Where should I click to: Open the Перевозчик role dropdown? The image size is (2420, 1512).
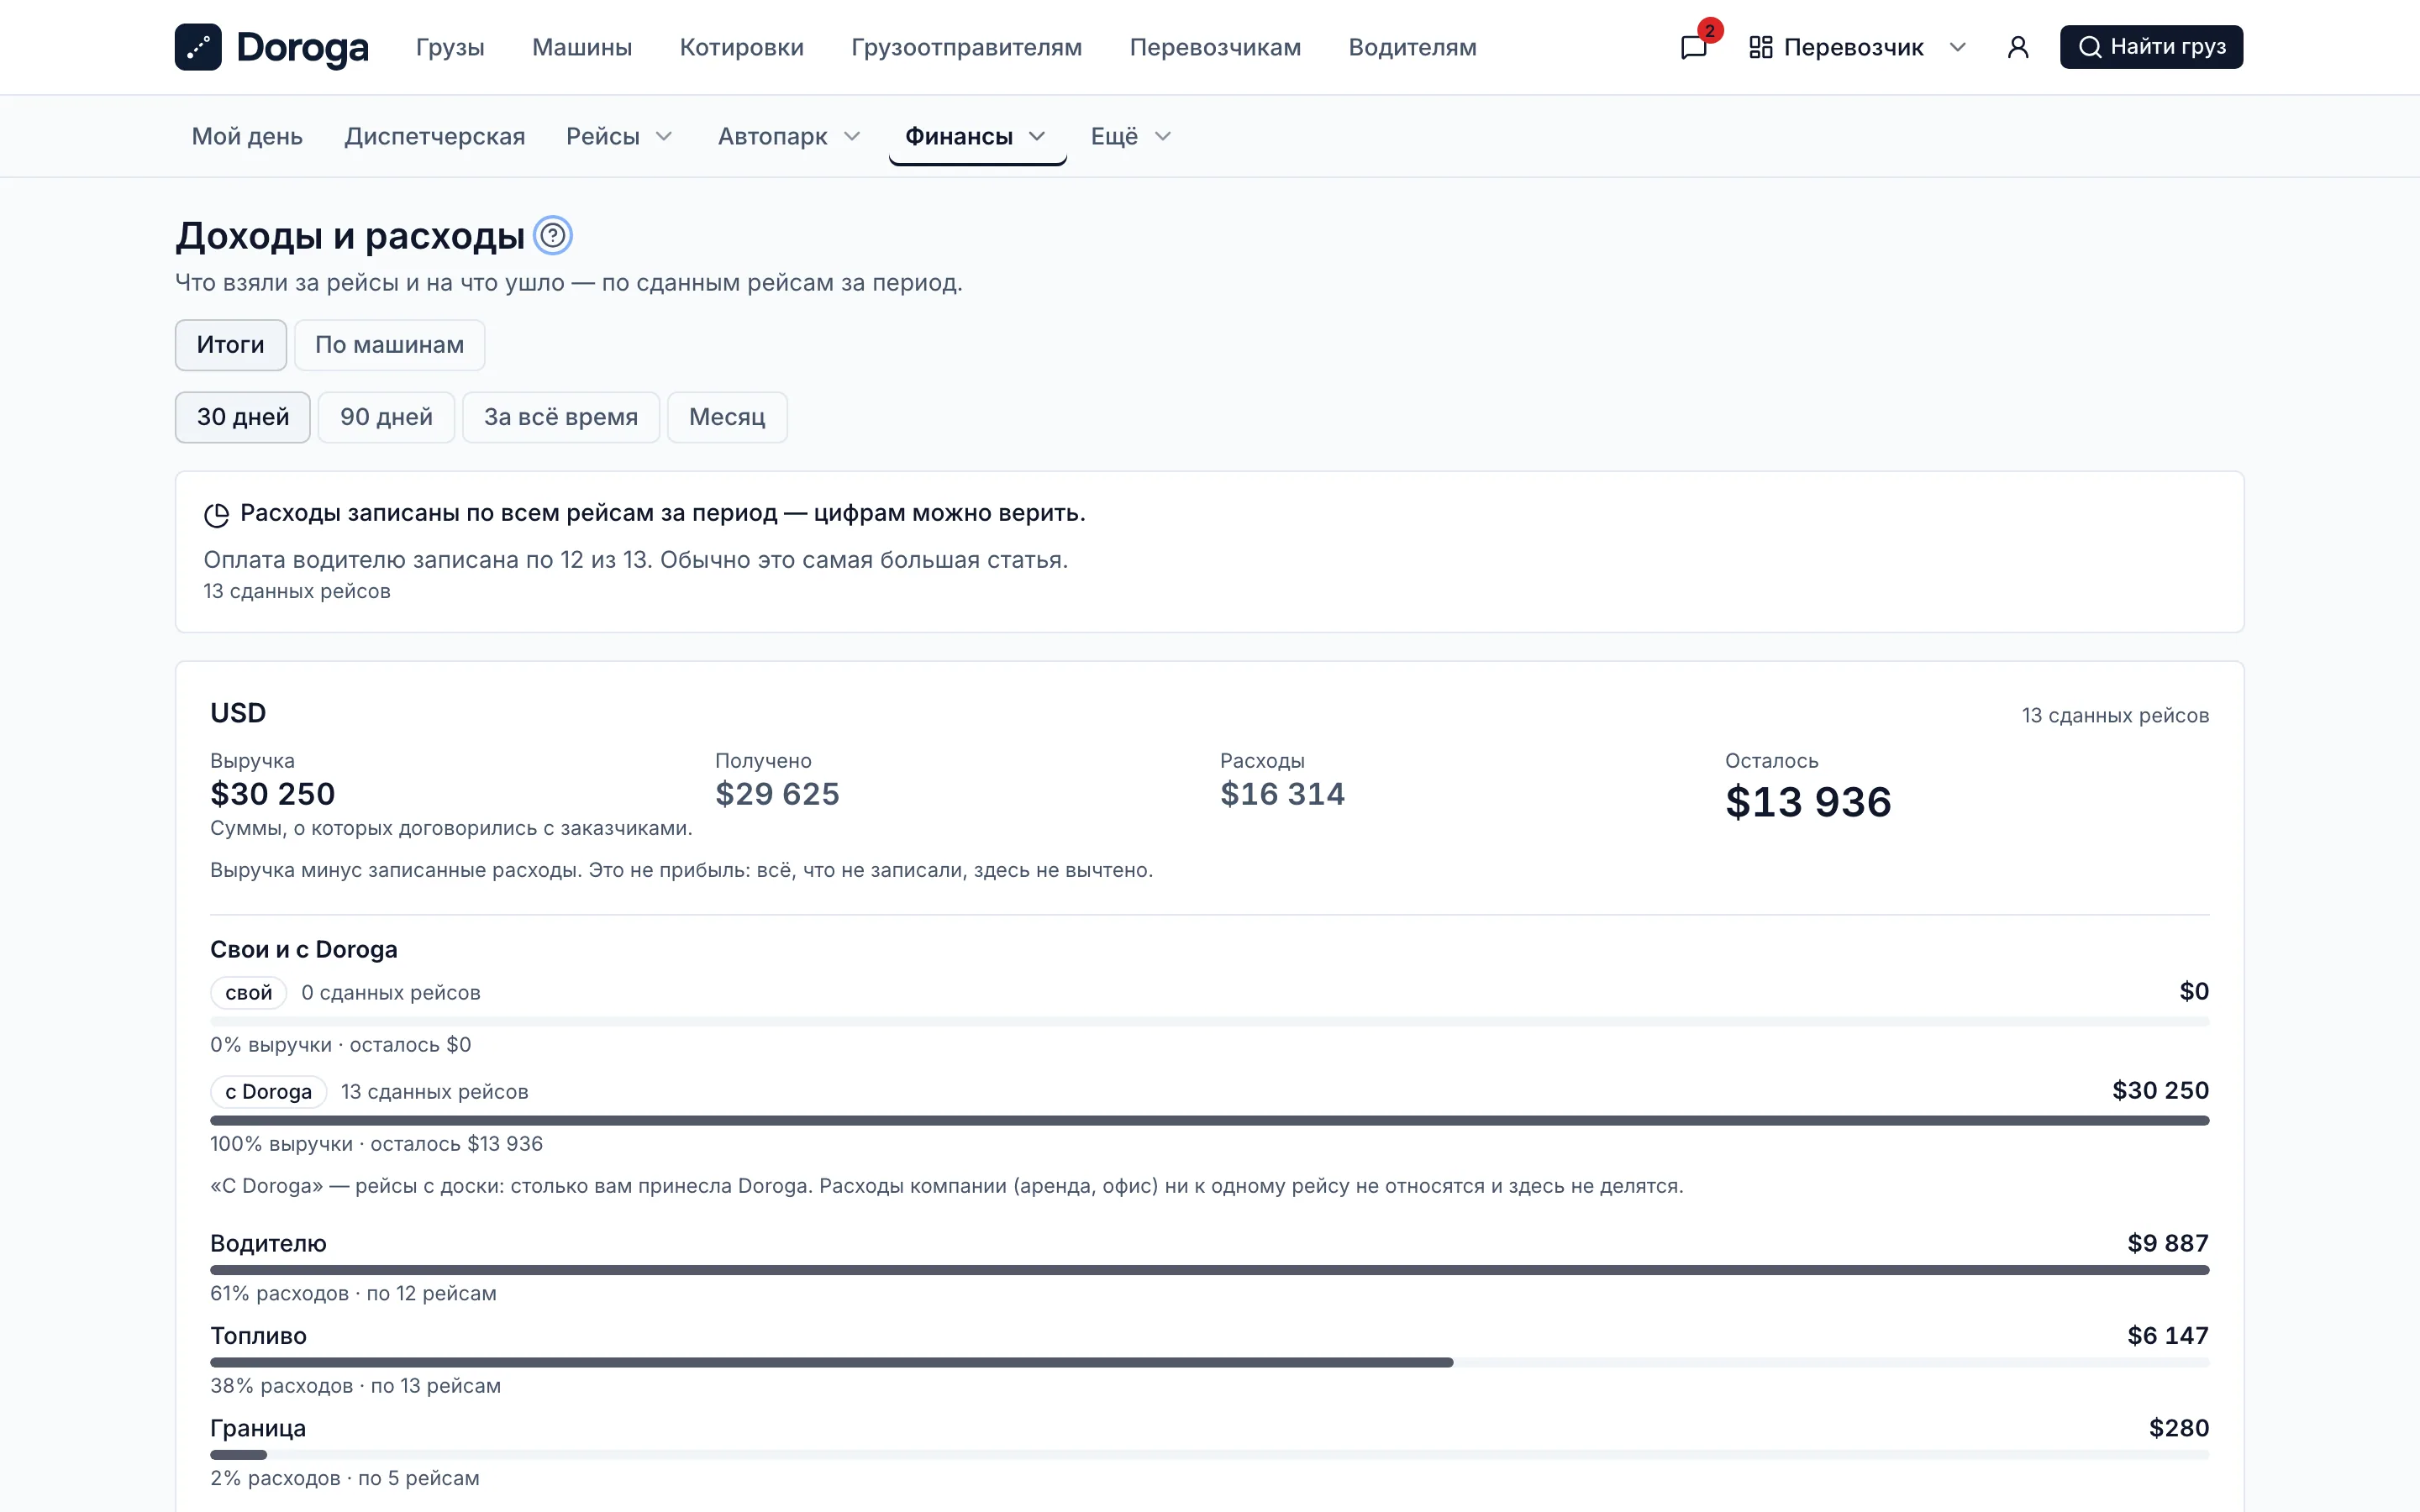coord(1858,47)
